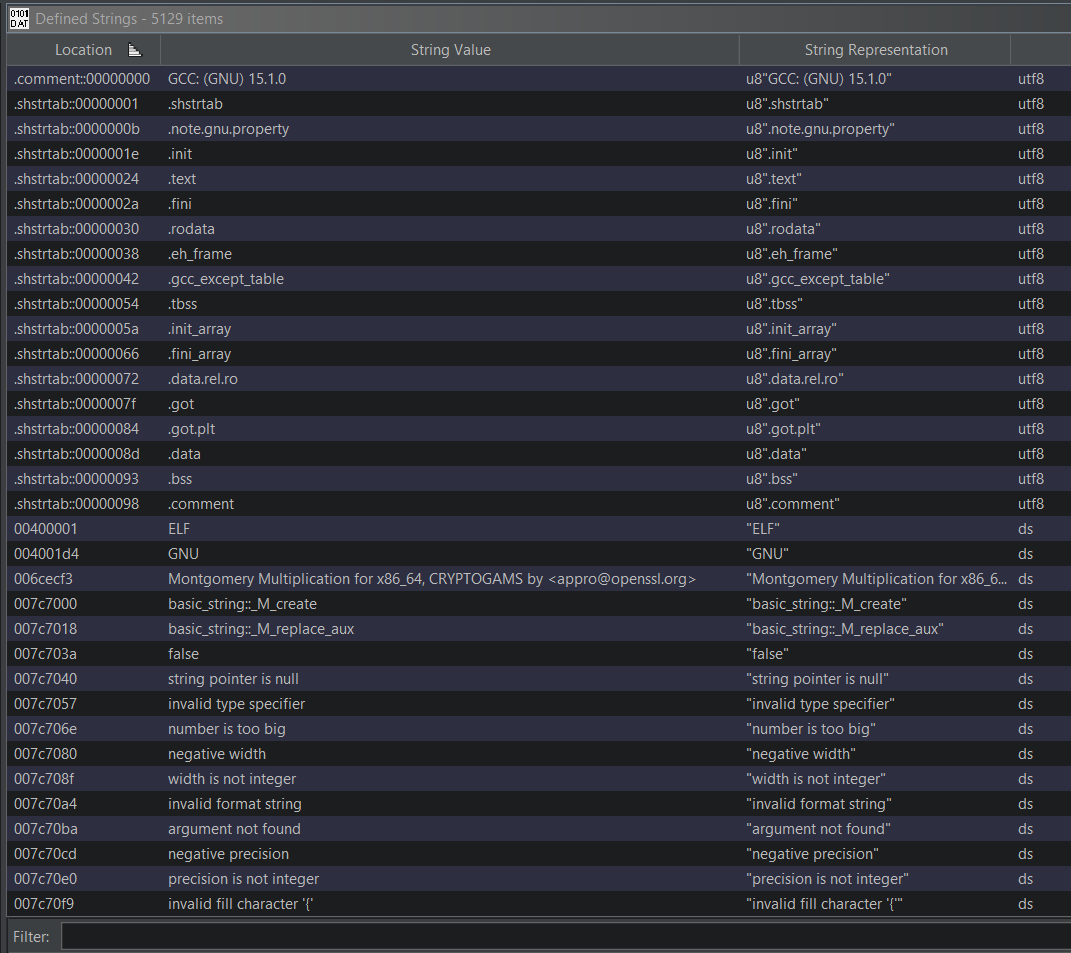Sort by the String Value column header
1071x953 pixels.
tap(450, 50)
